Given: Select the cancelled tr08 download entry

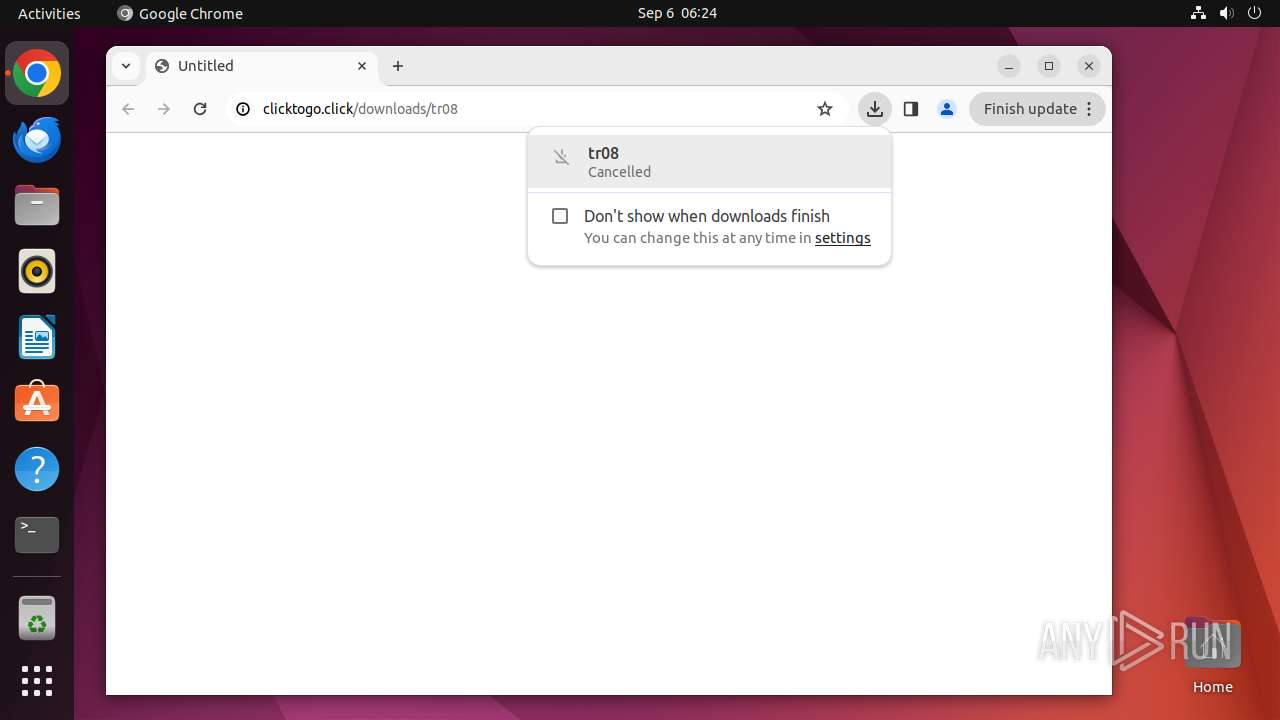Looking at the screenshot, I should pyautogui.click(x=709, y=161).
